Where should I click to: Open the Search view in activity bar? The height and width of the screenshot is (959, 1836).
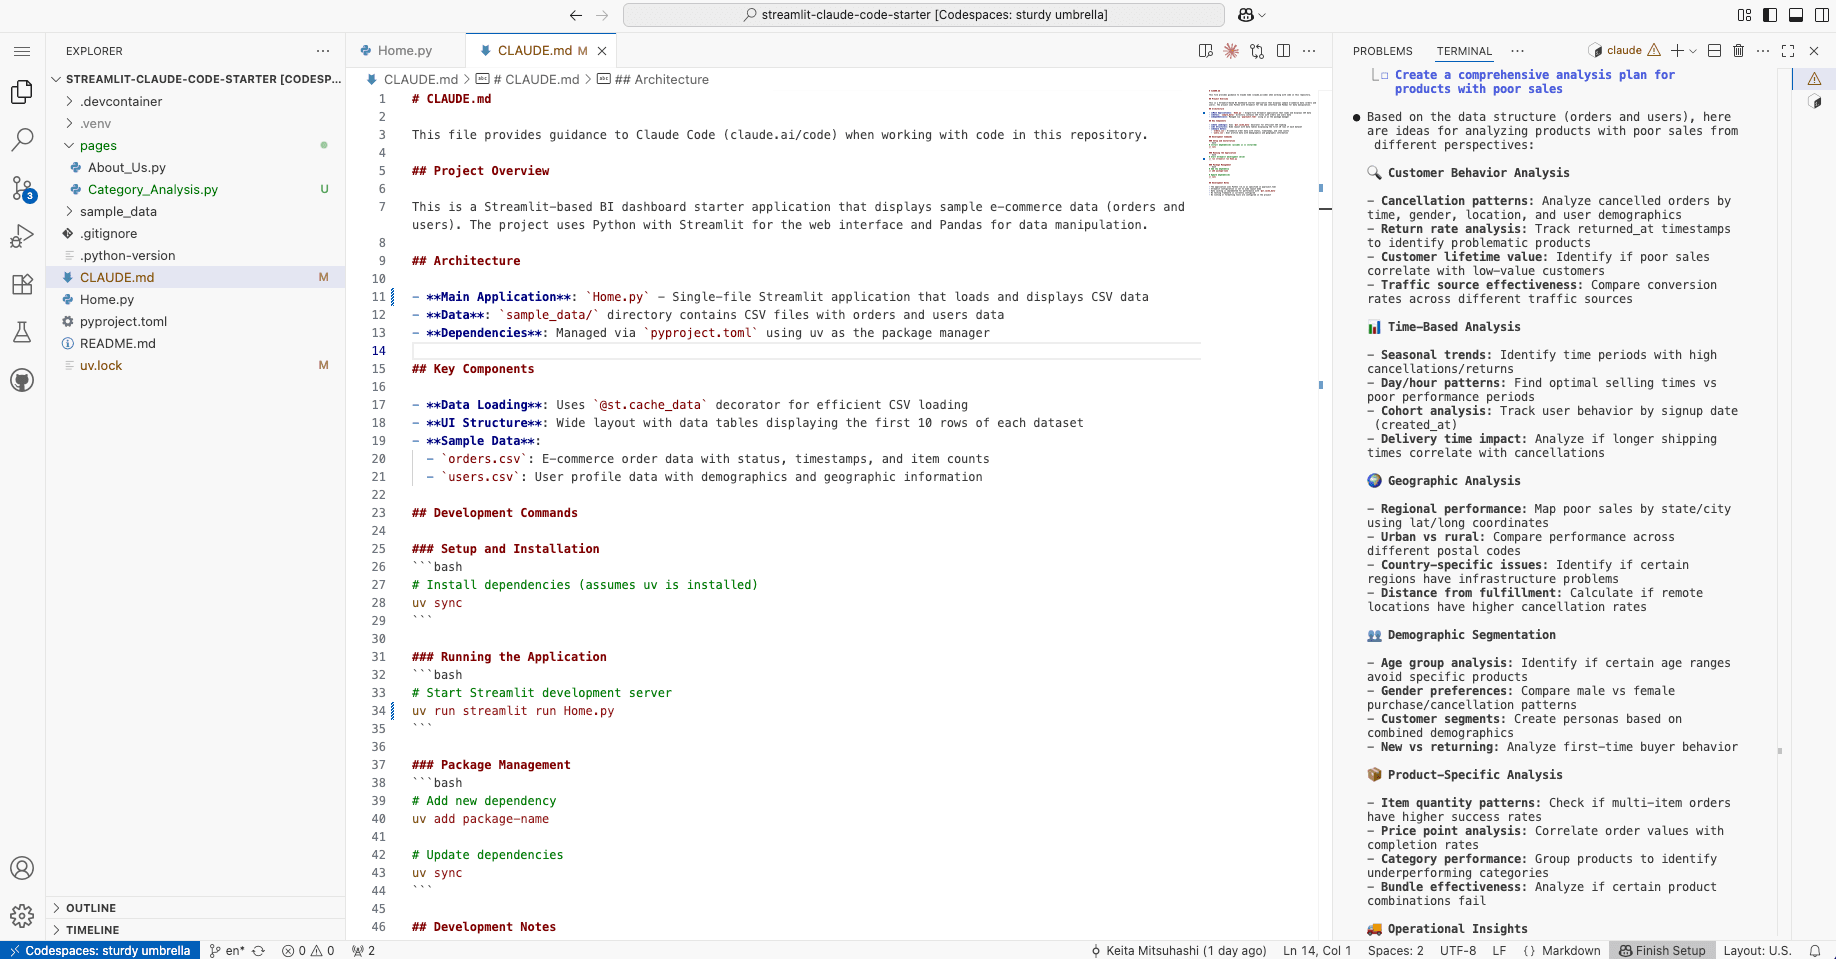click(x=22, y=139)
